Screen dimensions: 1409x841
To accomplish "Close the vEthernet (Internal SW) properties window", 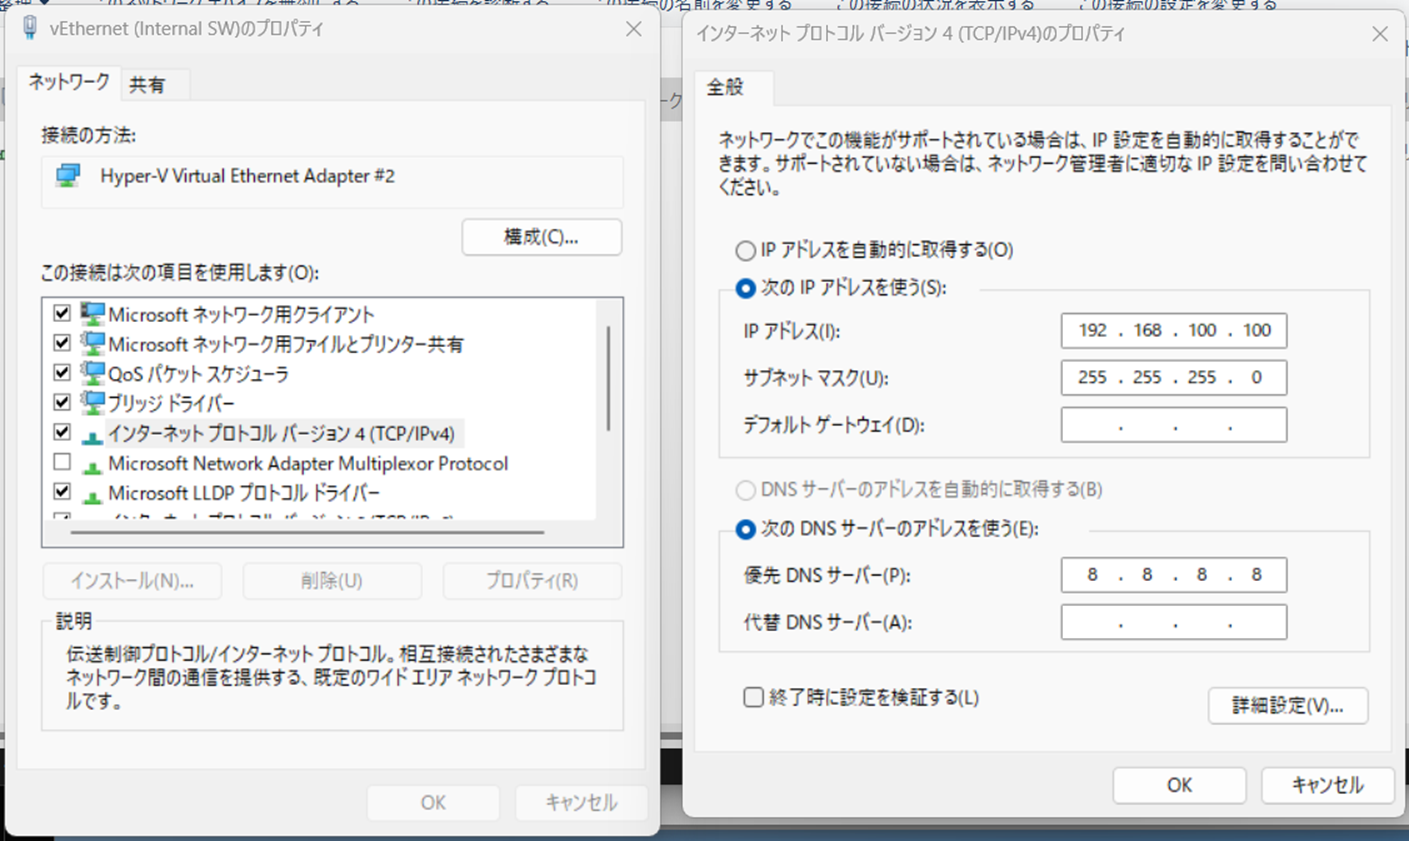I will pos(634,29).
